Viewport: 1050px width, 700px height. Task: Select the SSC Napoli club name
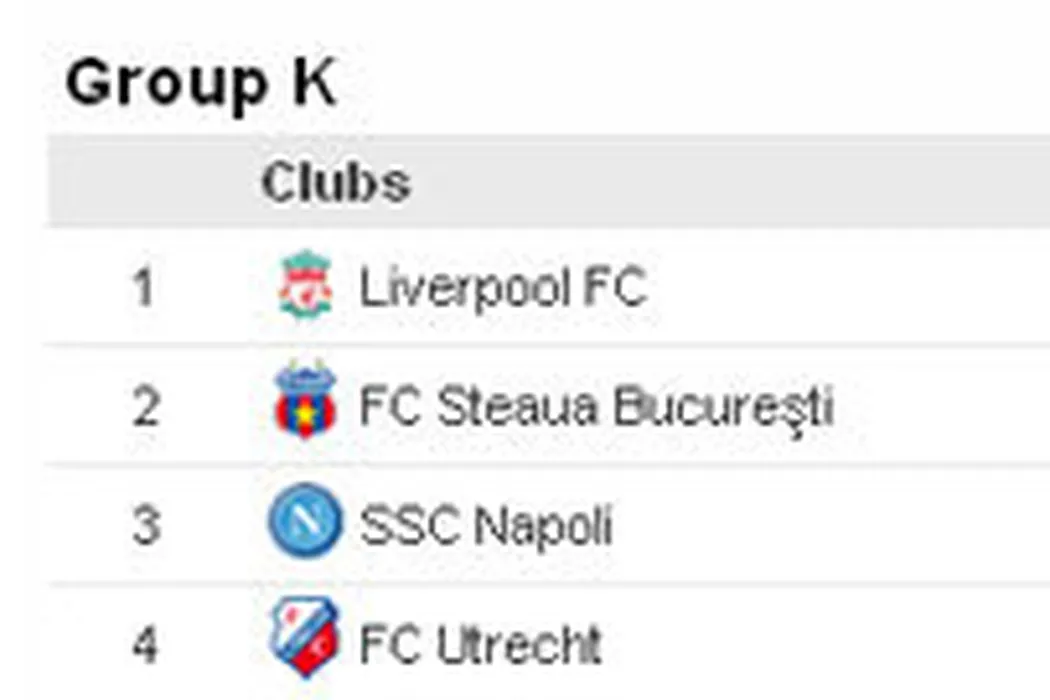tap(486, 525)
